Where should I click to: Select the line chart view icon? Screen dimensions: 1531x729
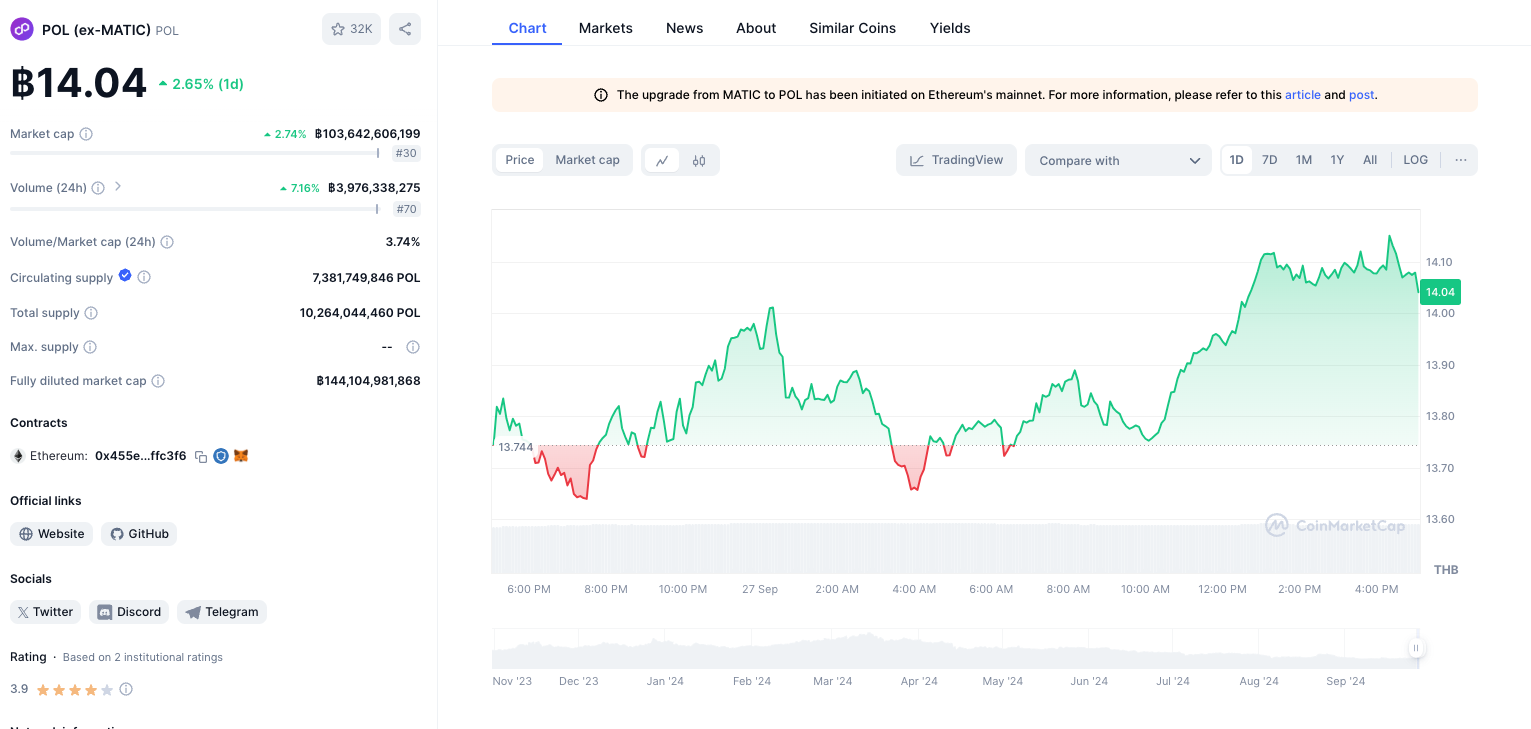coord(662,160)
